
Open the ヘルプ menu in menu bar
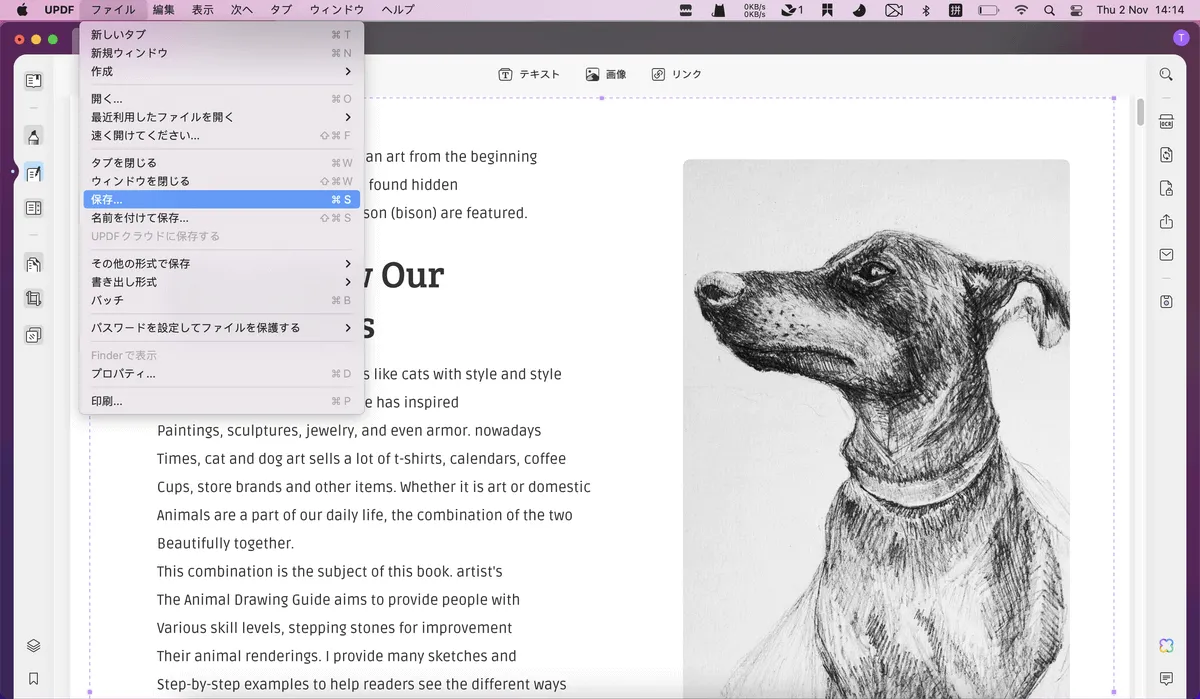(x=398, y=10)
